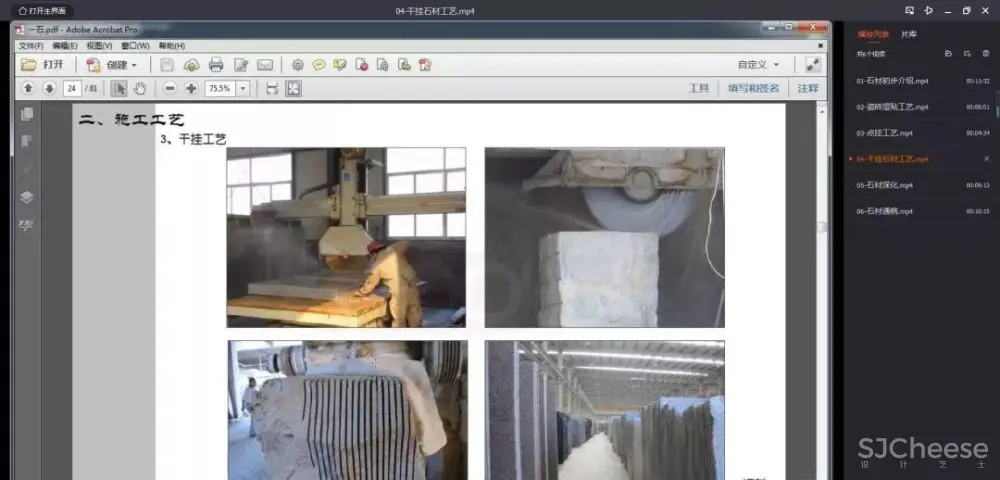Open the Layers panel in left sidebar
Image resolution: width=1000 pixels, height=480 pixels.
coord(27,197)
